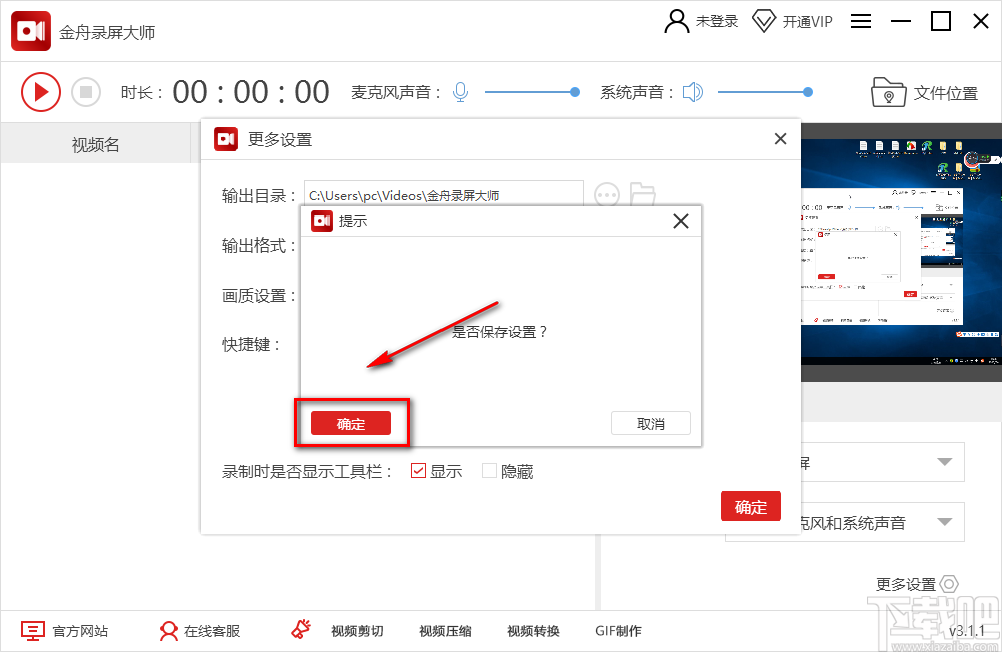
Task: Open the 视频剪切 video cutting tool
Action: (x=357, y=631)
